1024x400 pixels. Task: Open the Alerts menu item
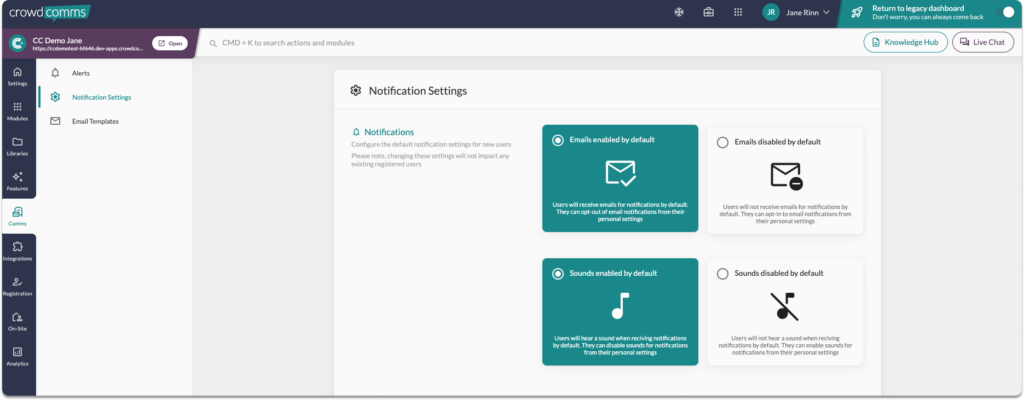point(81,73)
